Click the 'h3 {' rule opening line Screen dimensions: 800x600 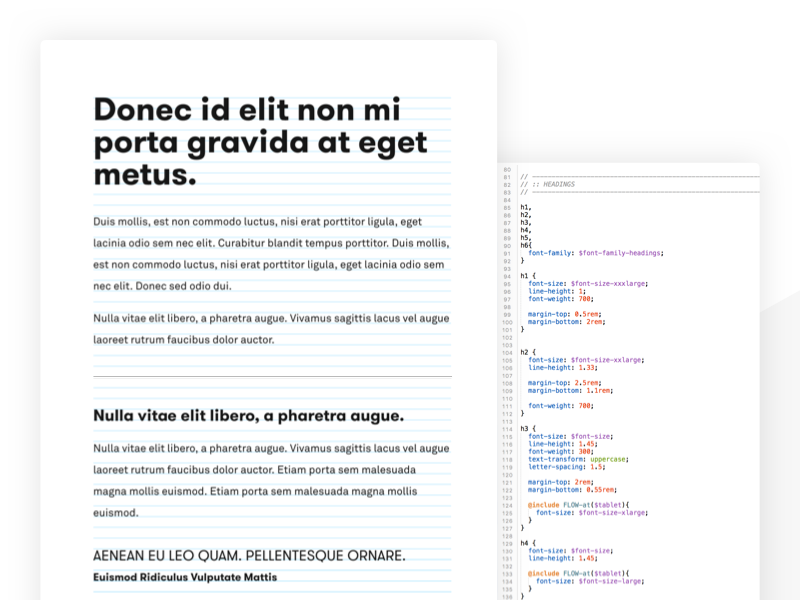click(x=528, y=429)
